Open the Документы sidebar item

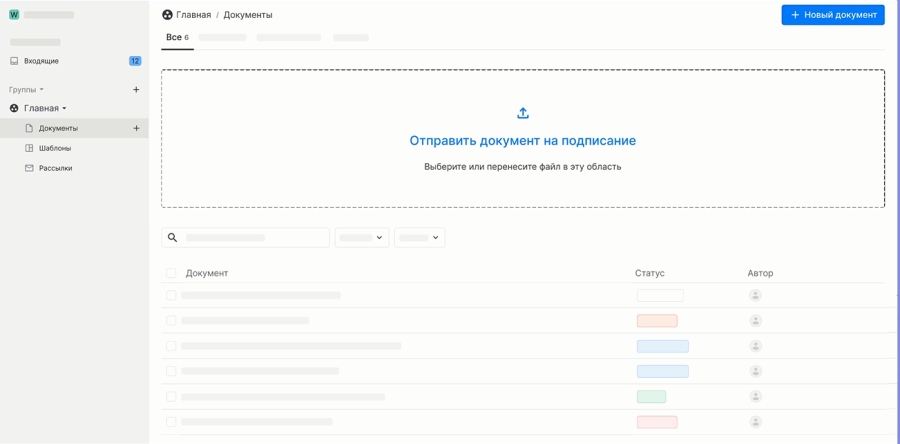(74, 128)
